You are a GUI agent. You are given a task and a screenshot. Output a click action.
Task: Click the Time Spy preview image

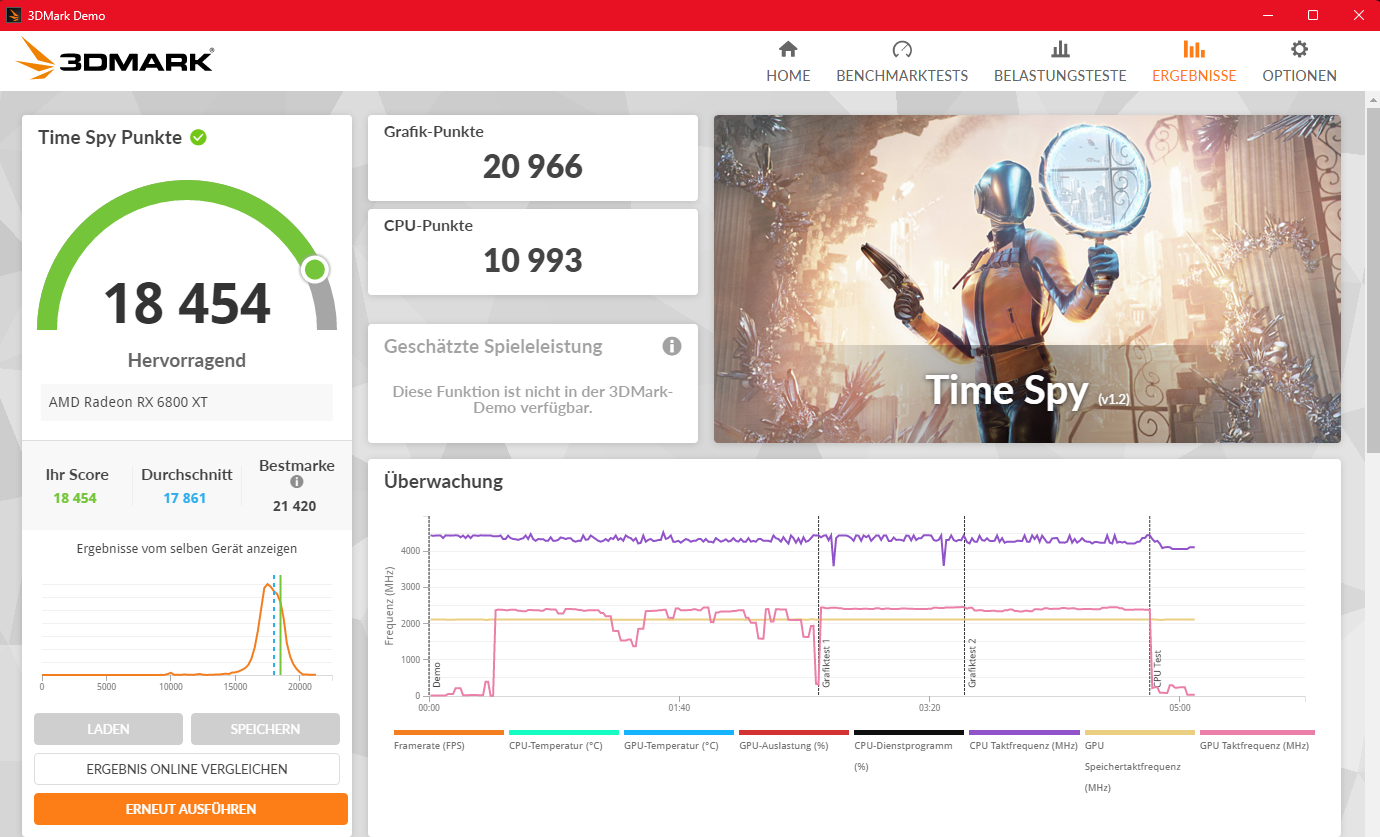[1027, 279]
